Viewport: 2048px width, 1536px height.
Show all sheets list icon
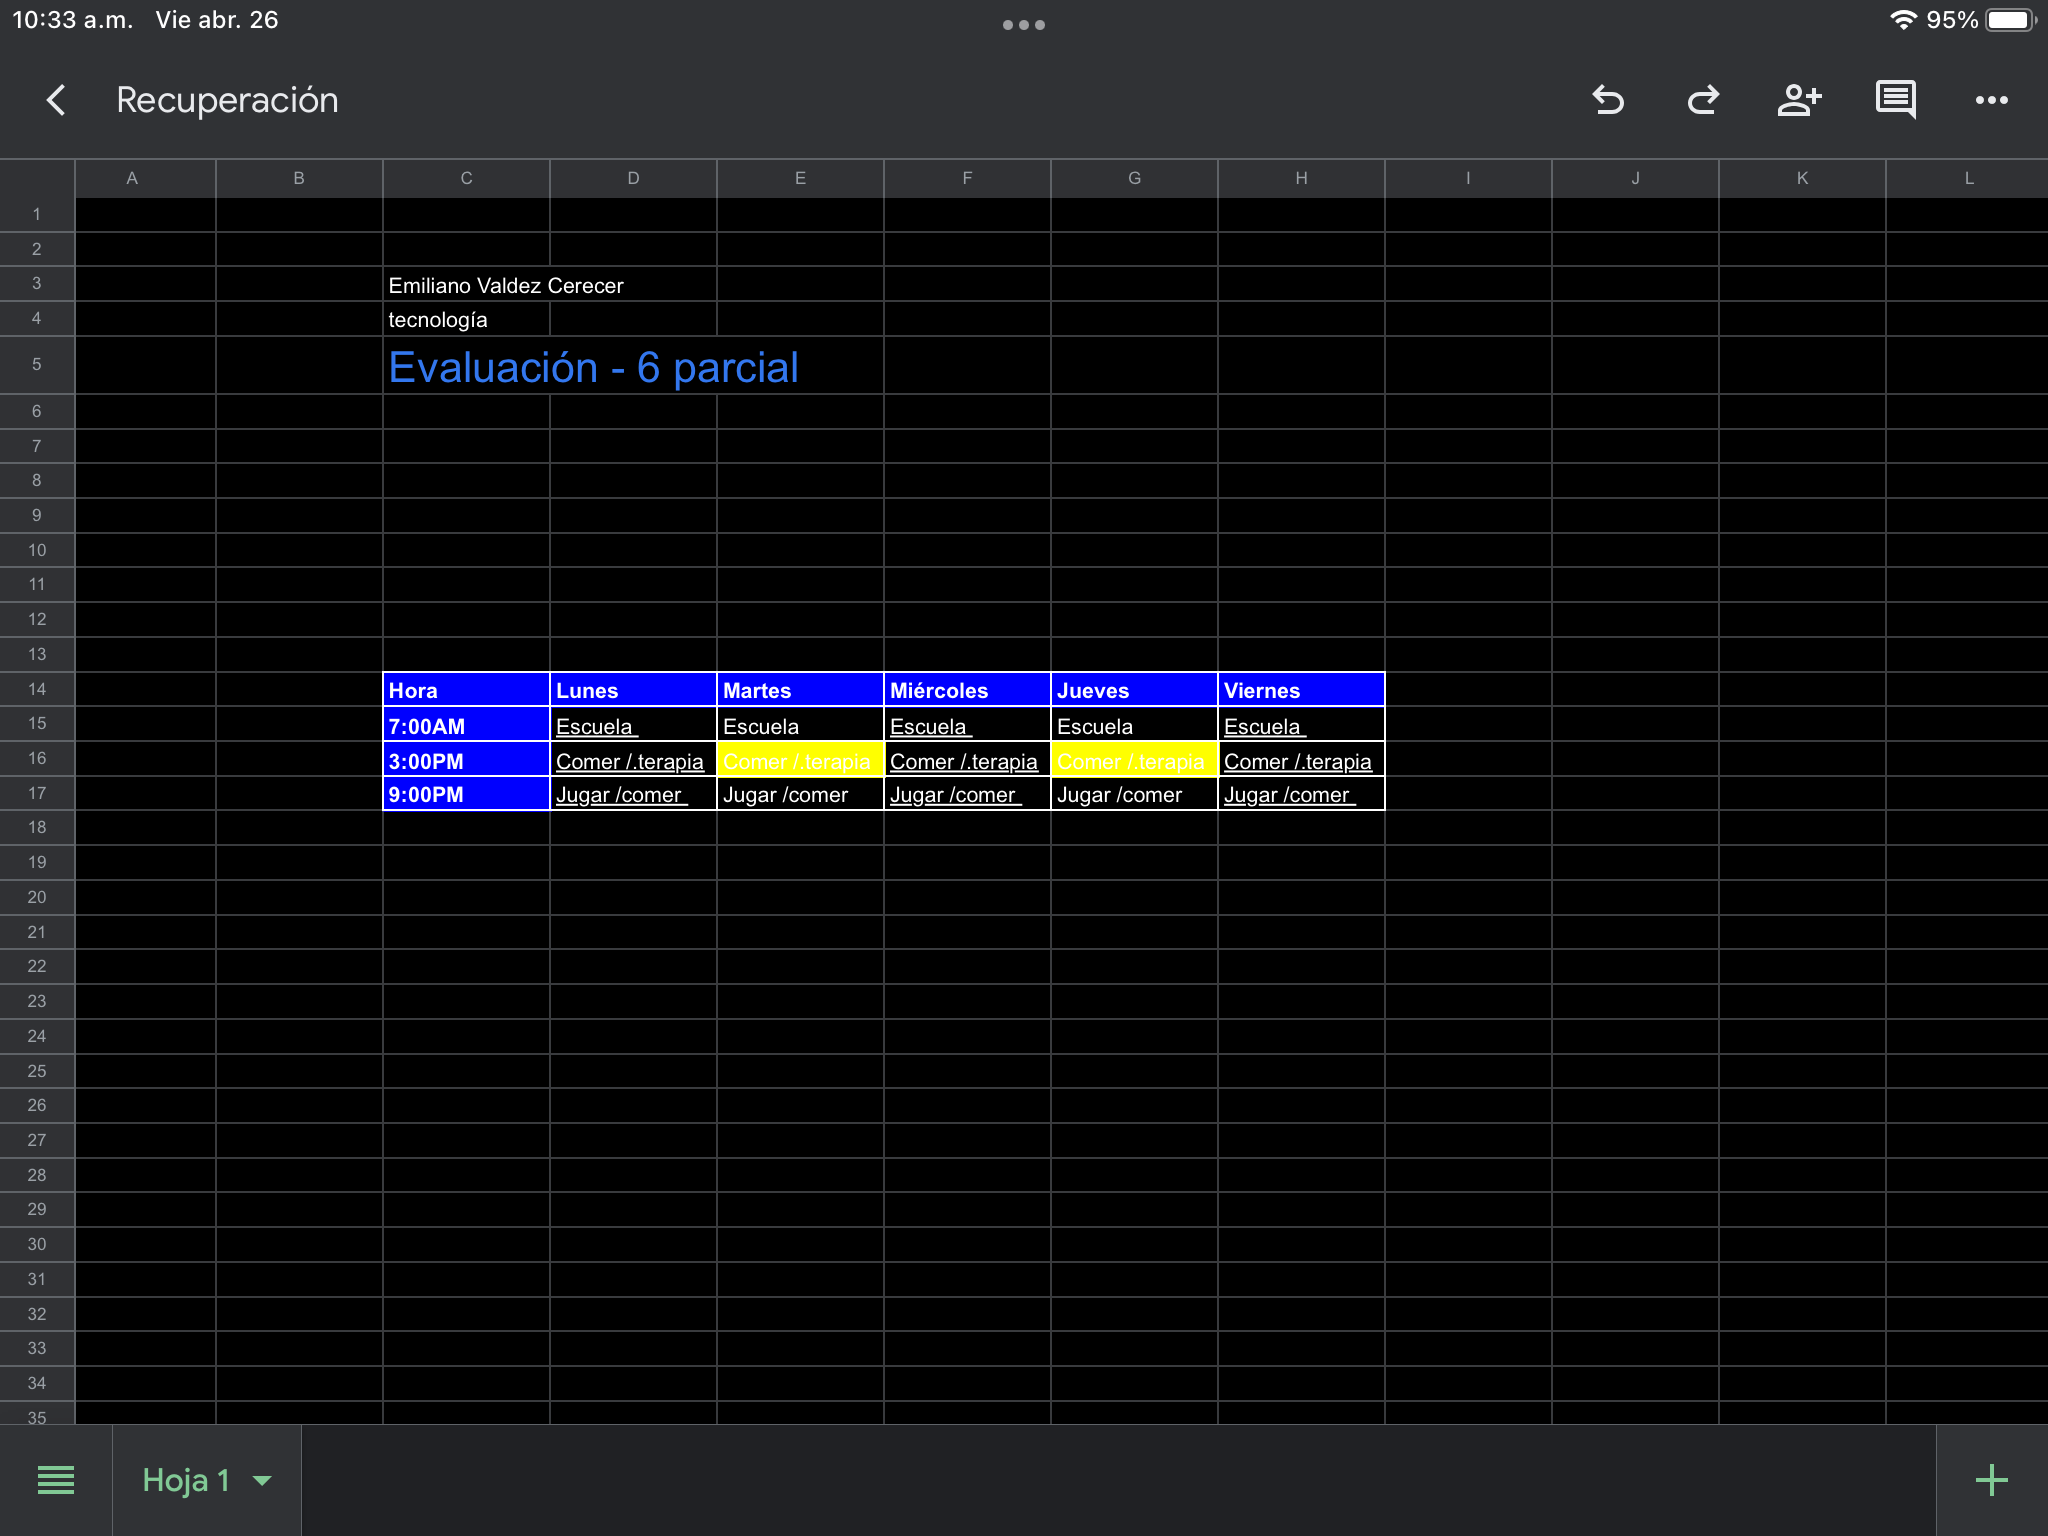coord(56,1480)
